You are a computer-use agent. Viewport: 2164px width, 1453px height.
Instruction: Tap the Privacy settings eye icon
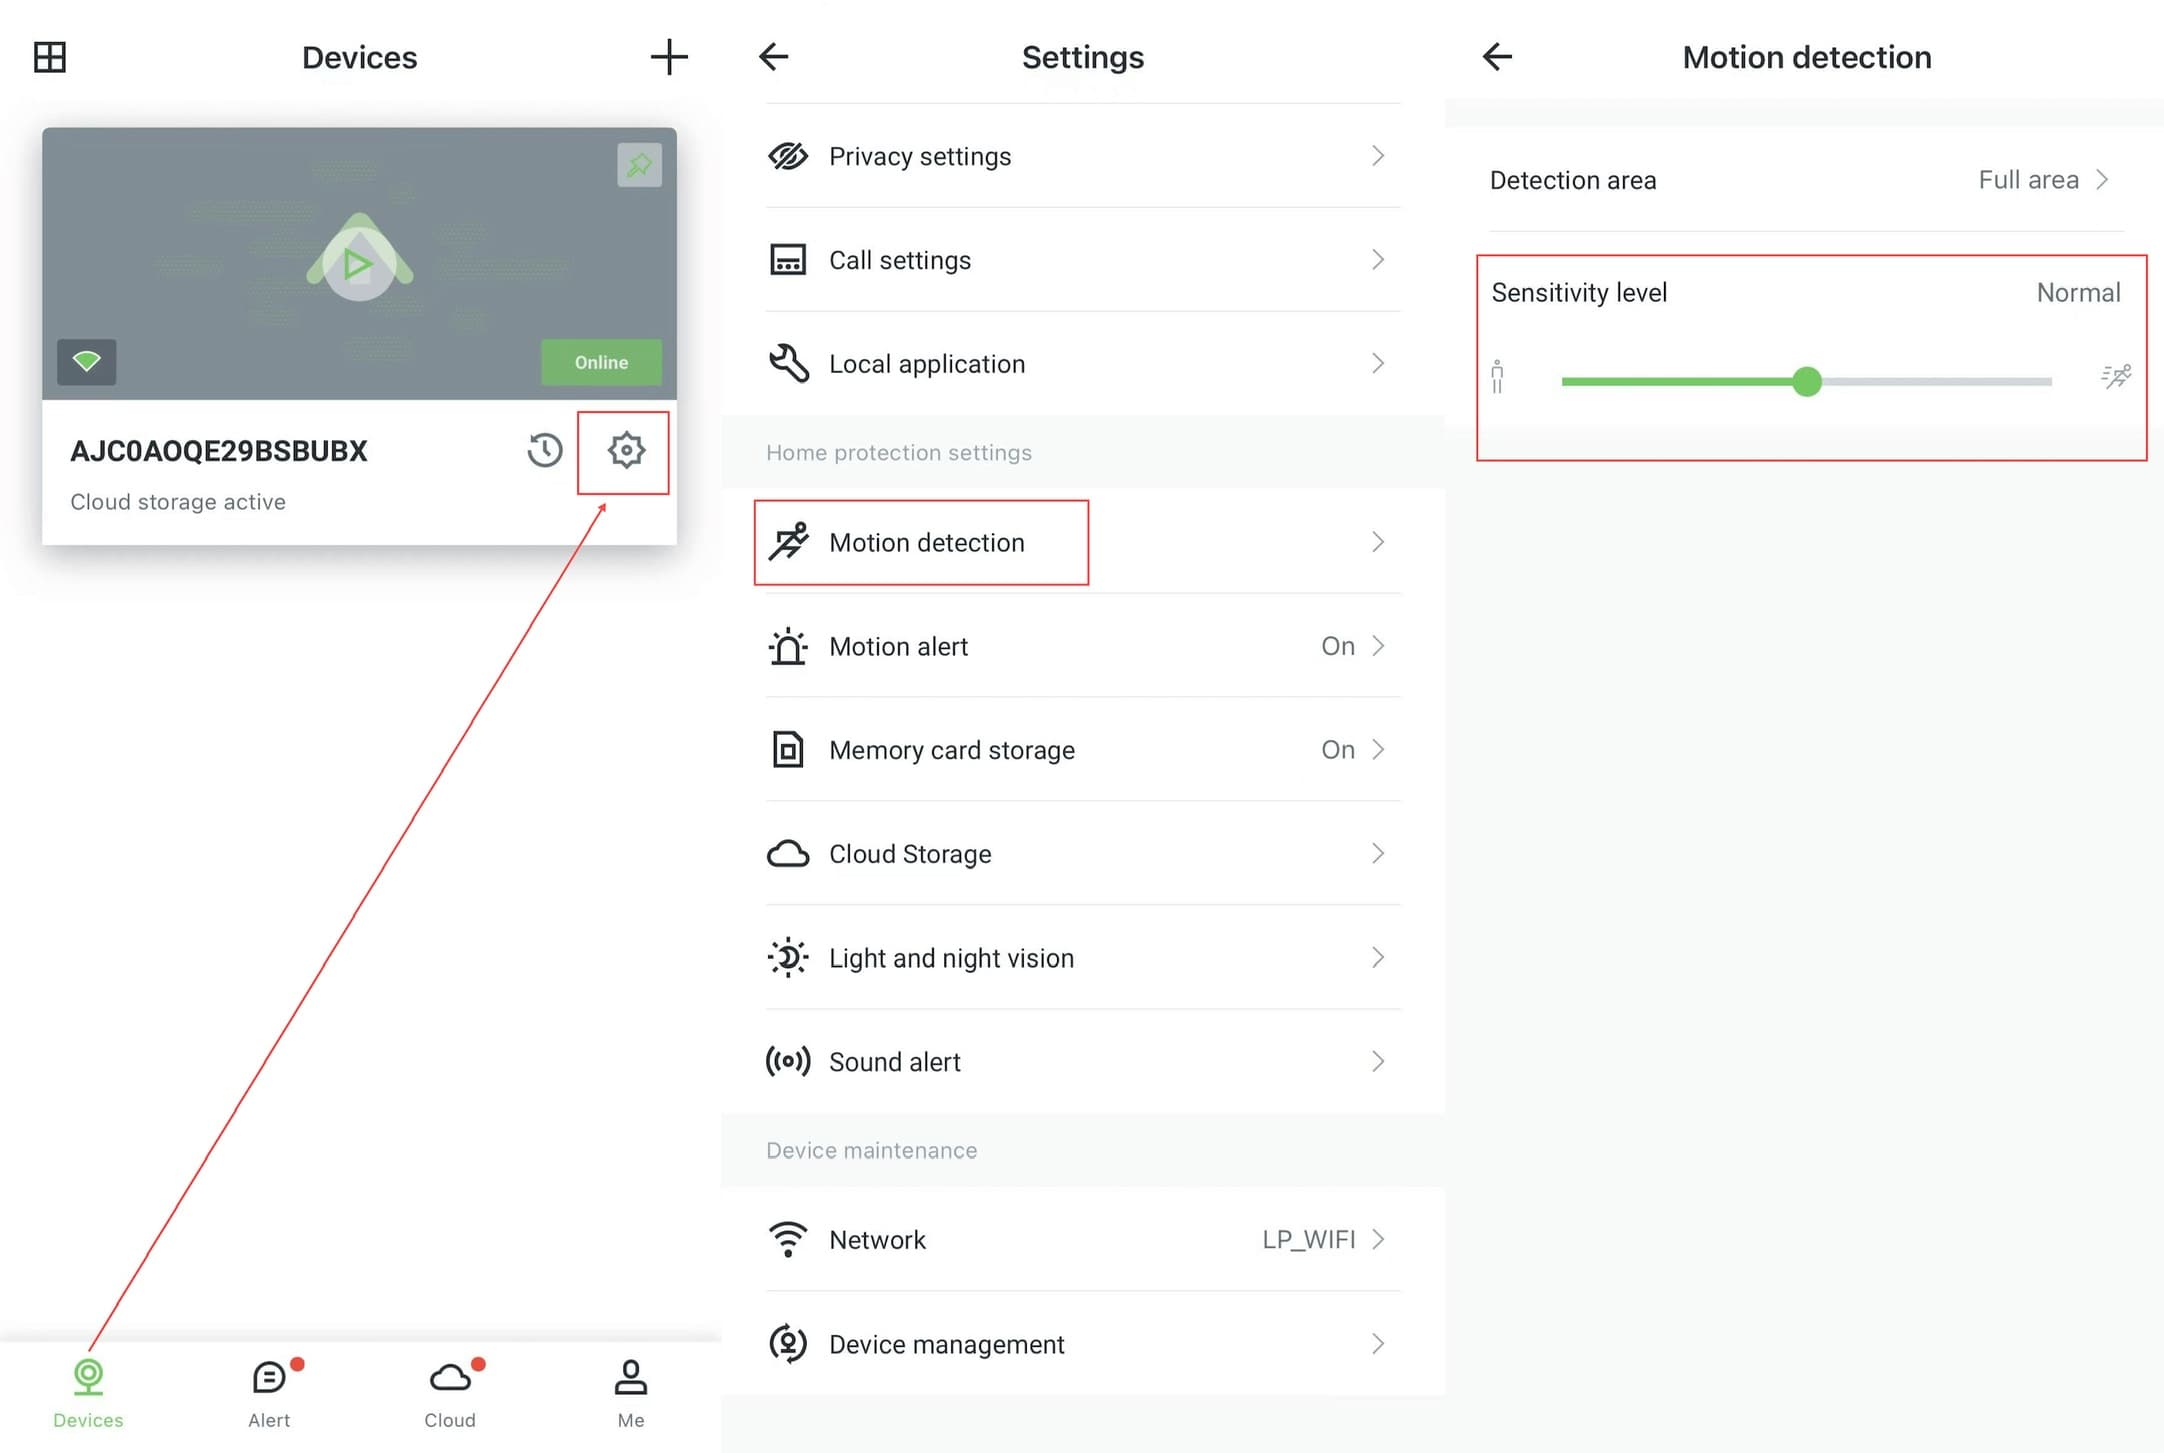788,156
